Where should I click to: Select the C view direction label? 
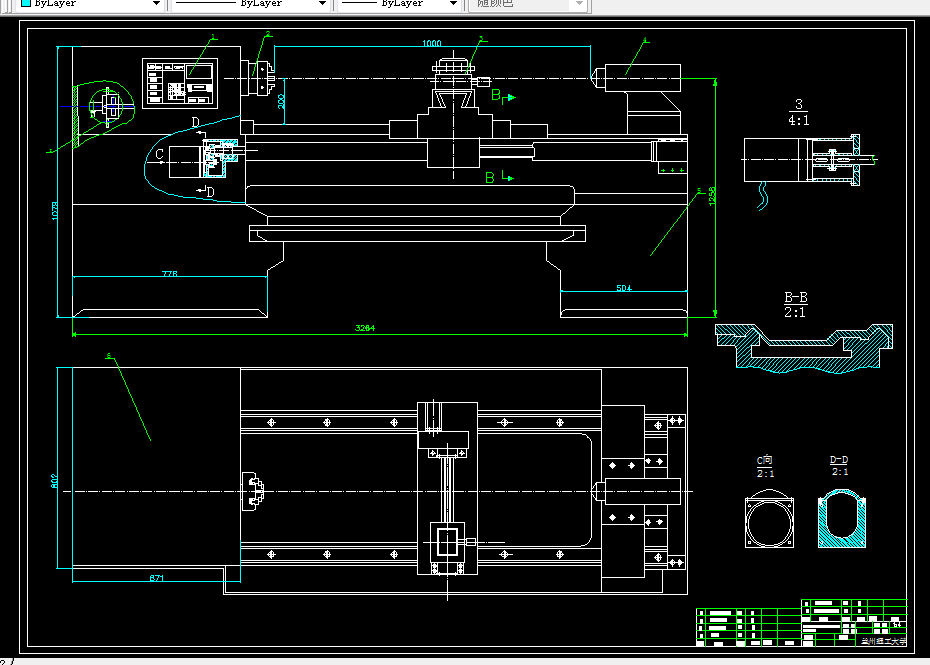coord(159,154)
